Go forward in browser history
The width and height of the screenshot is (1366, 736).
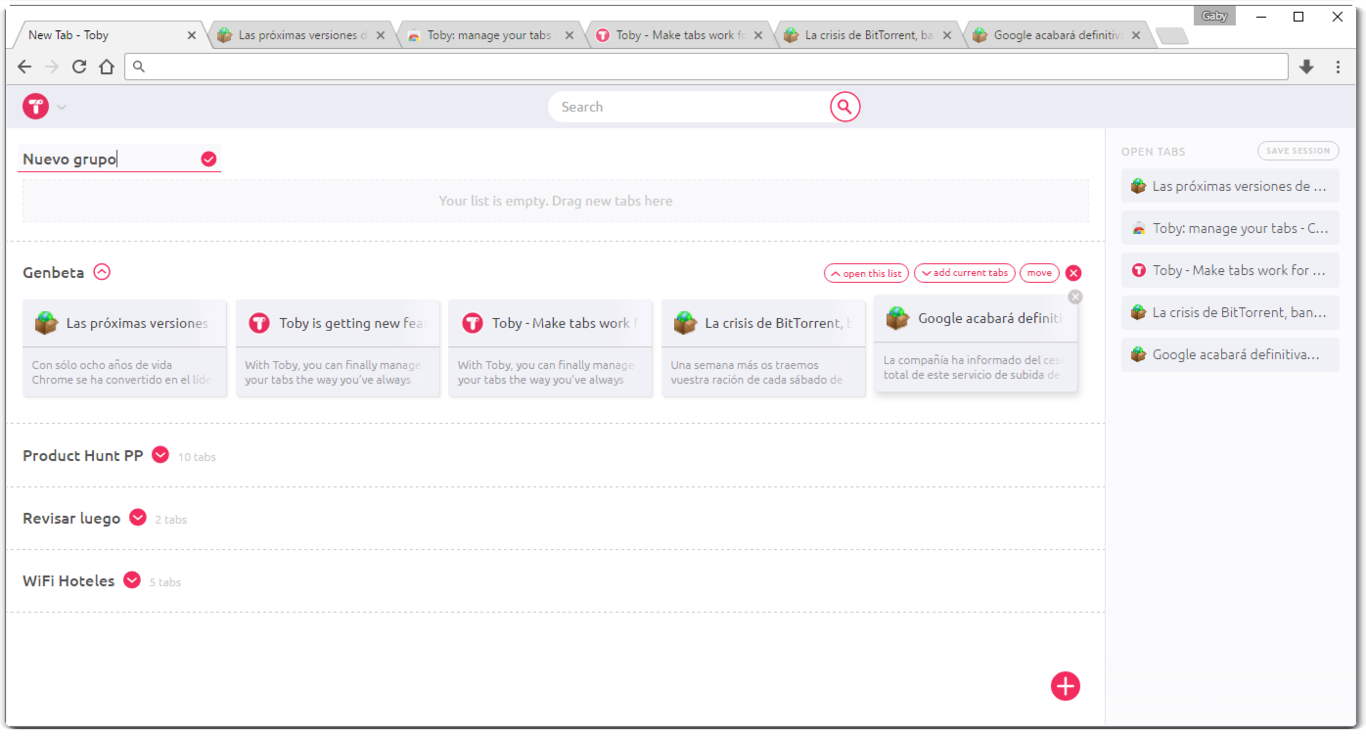pyautogui.click(x=52, y=67)
